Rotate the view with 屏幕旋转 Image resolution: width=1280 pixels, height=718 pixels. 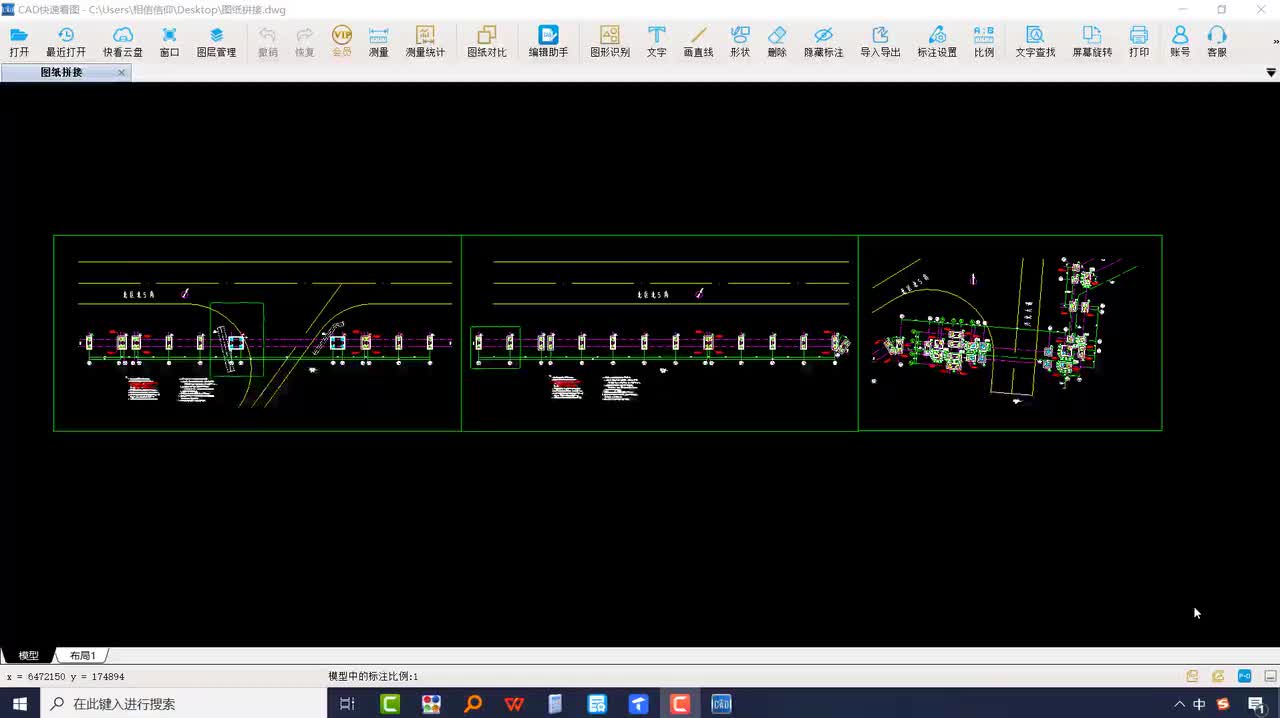[x=1092, y=42]
